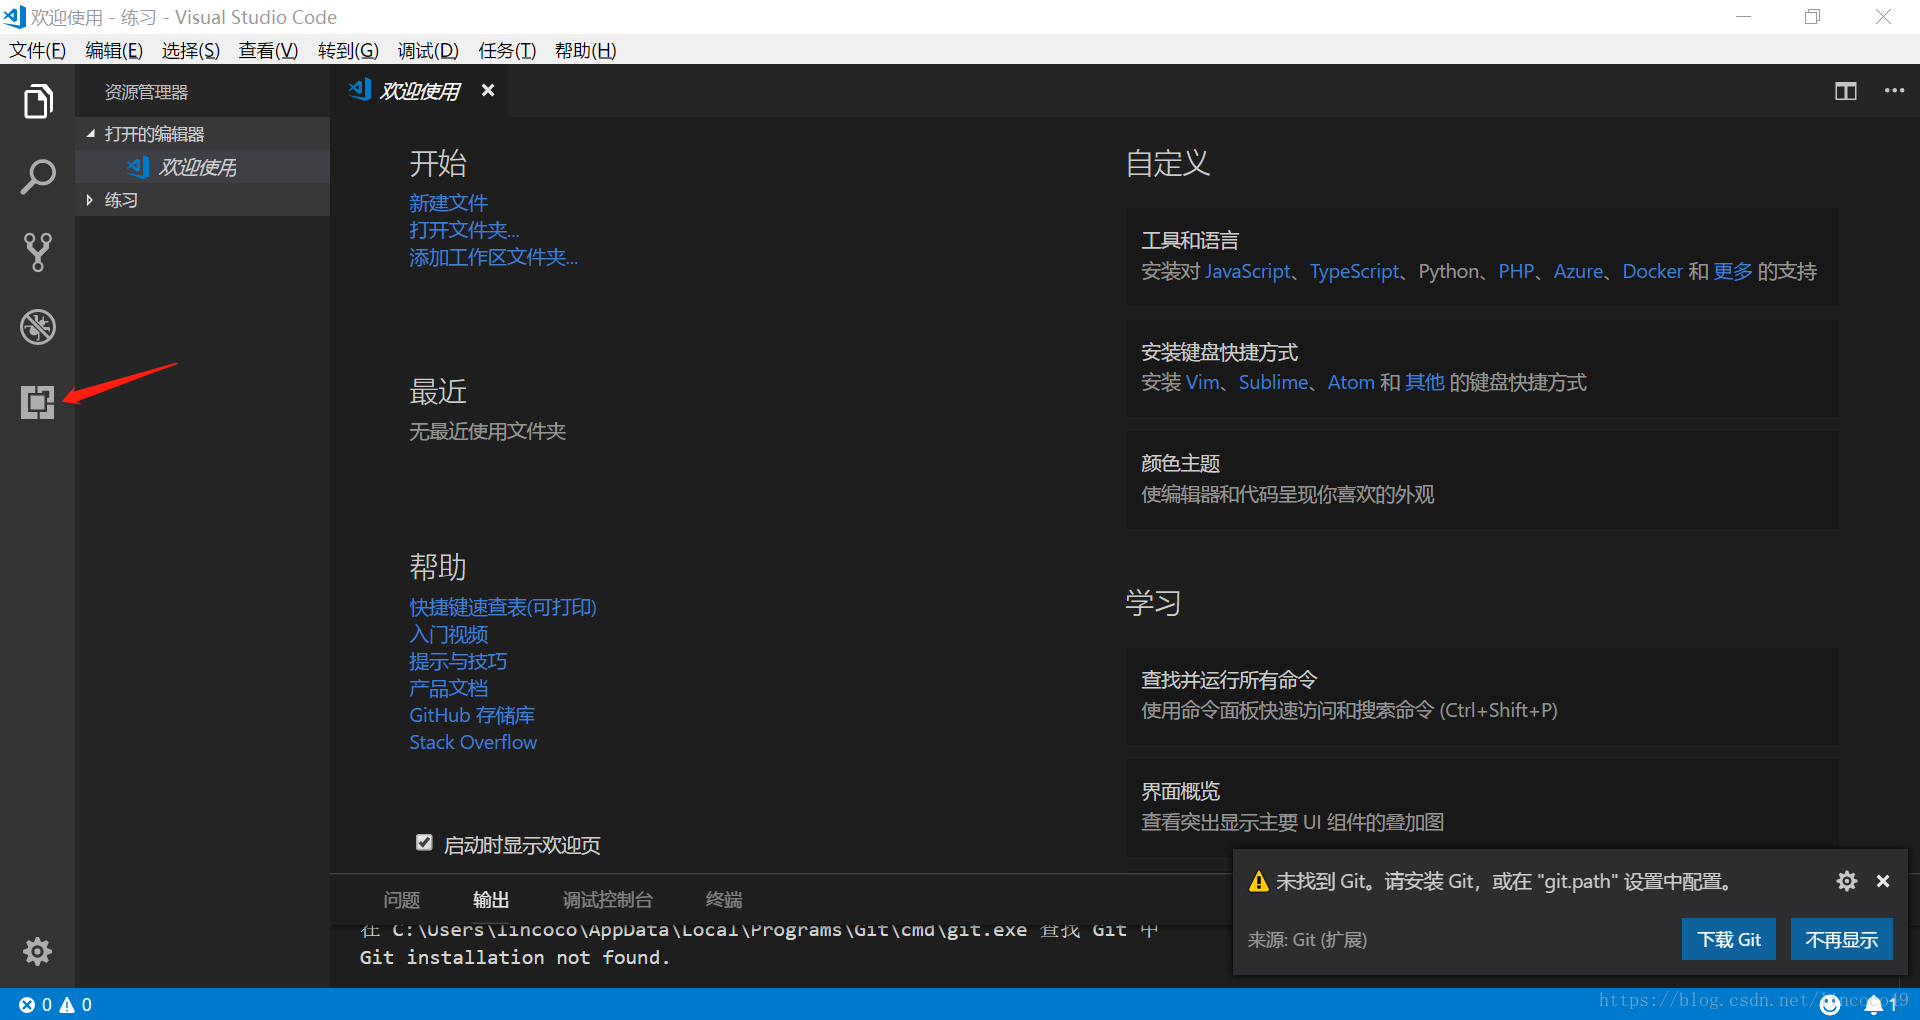Click the Vim keymap link
Image resolution: width=1920 pixels, height=1020 pixels.
click(1203, 382)
